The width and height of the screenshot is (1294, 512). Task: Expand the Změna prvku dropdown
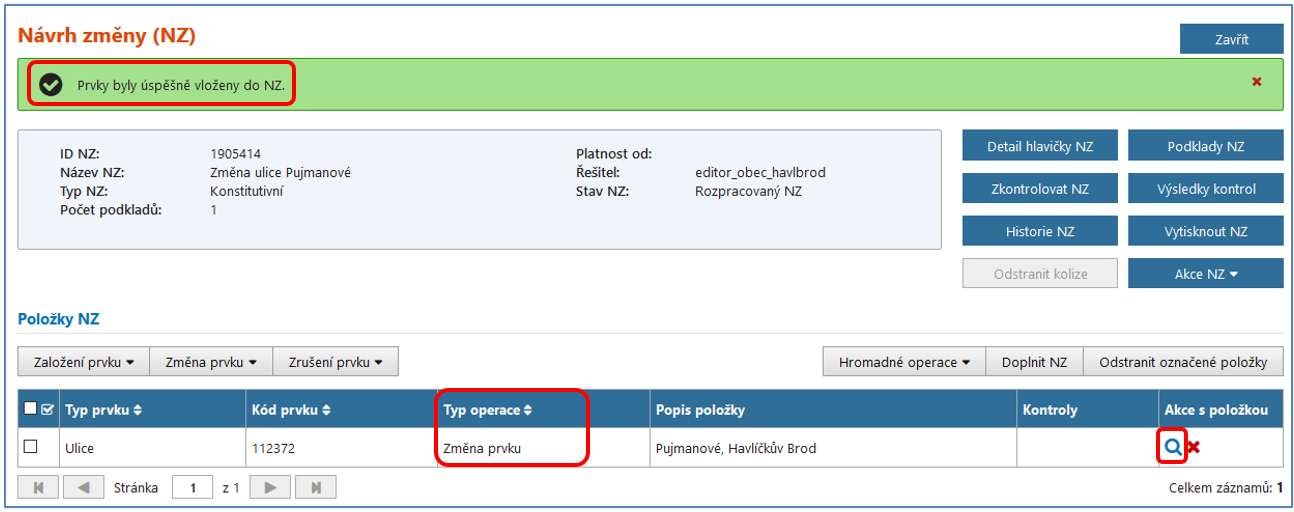click(x=210, y=362)
